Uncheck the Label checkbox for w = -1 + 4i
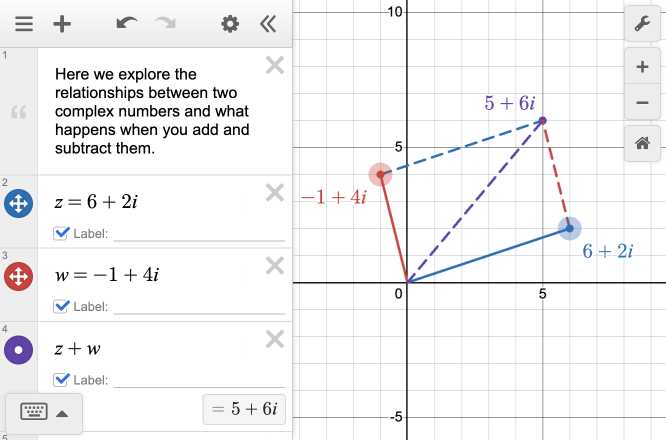 pyautogui.click(x=61, y=306)
